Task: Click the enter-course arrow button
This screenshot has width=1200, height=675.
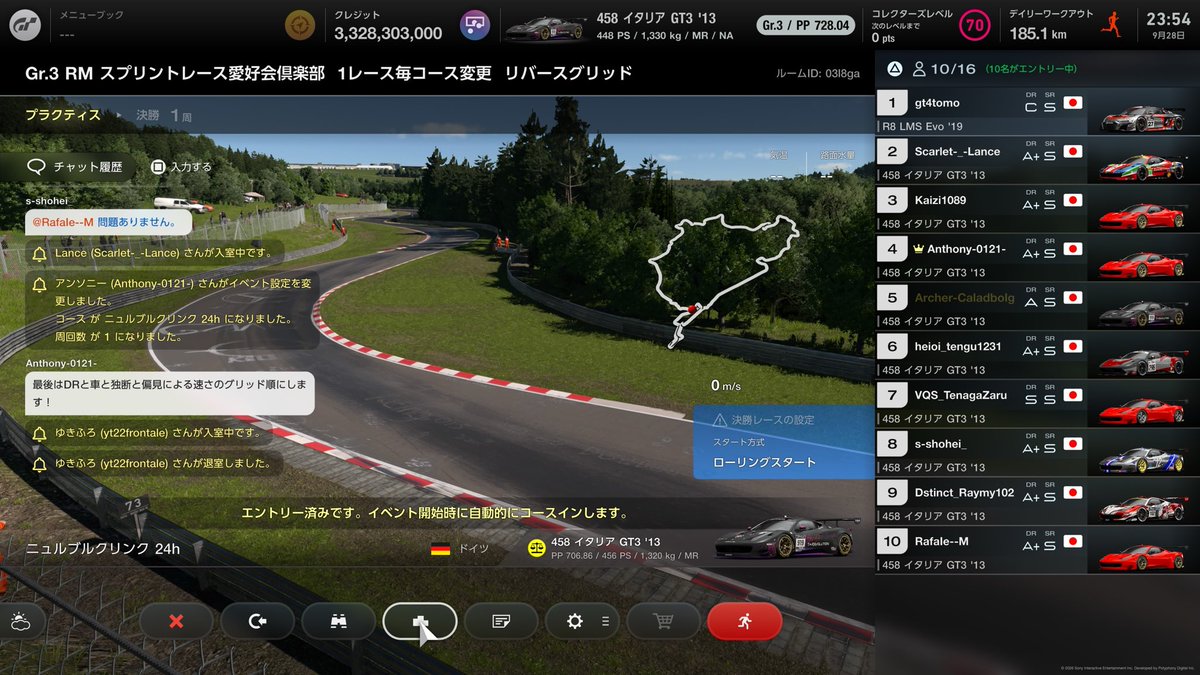Action: 258,621
